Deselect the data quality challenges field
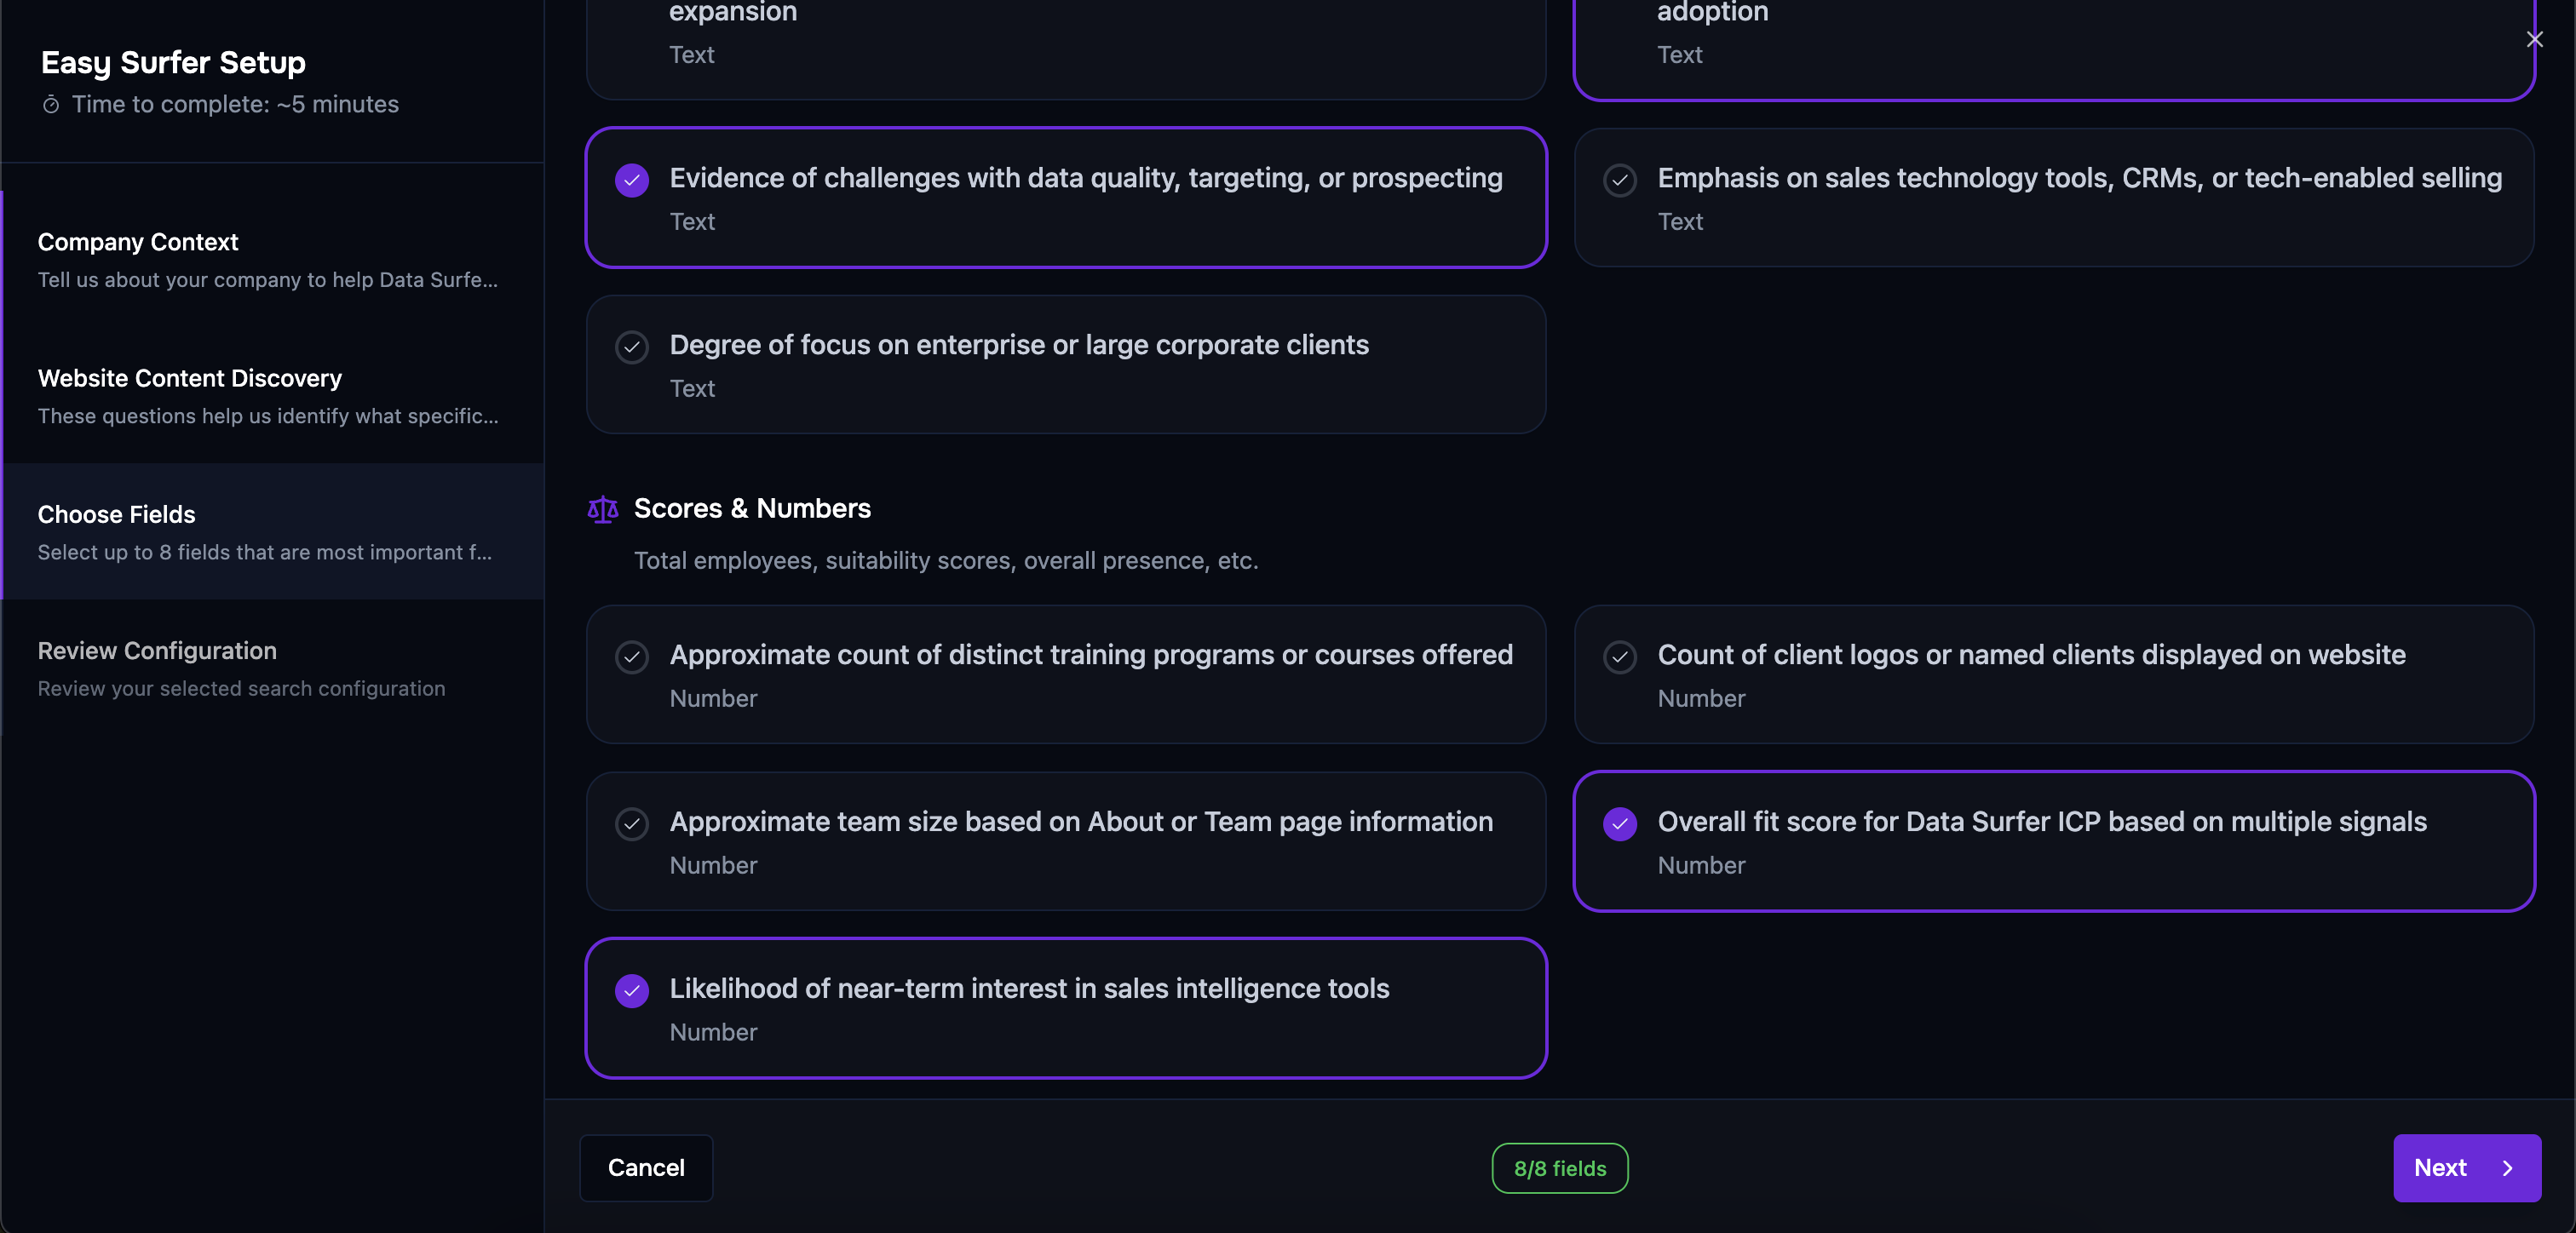 (1066, 197)
